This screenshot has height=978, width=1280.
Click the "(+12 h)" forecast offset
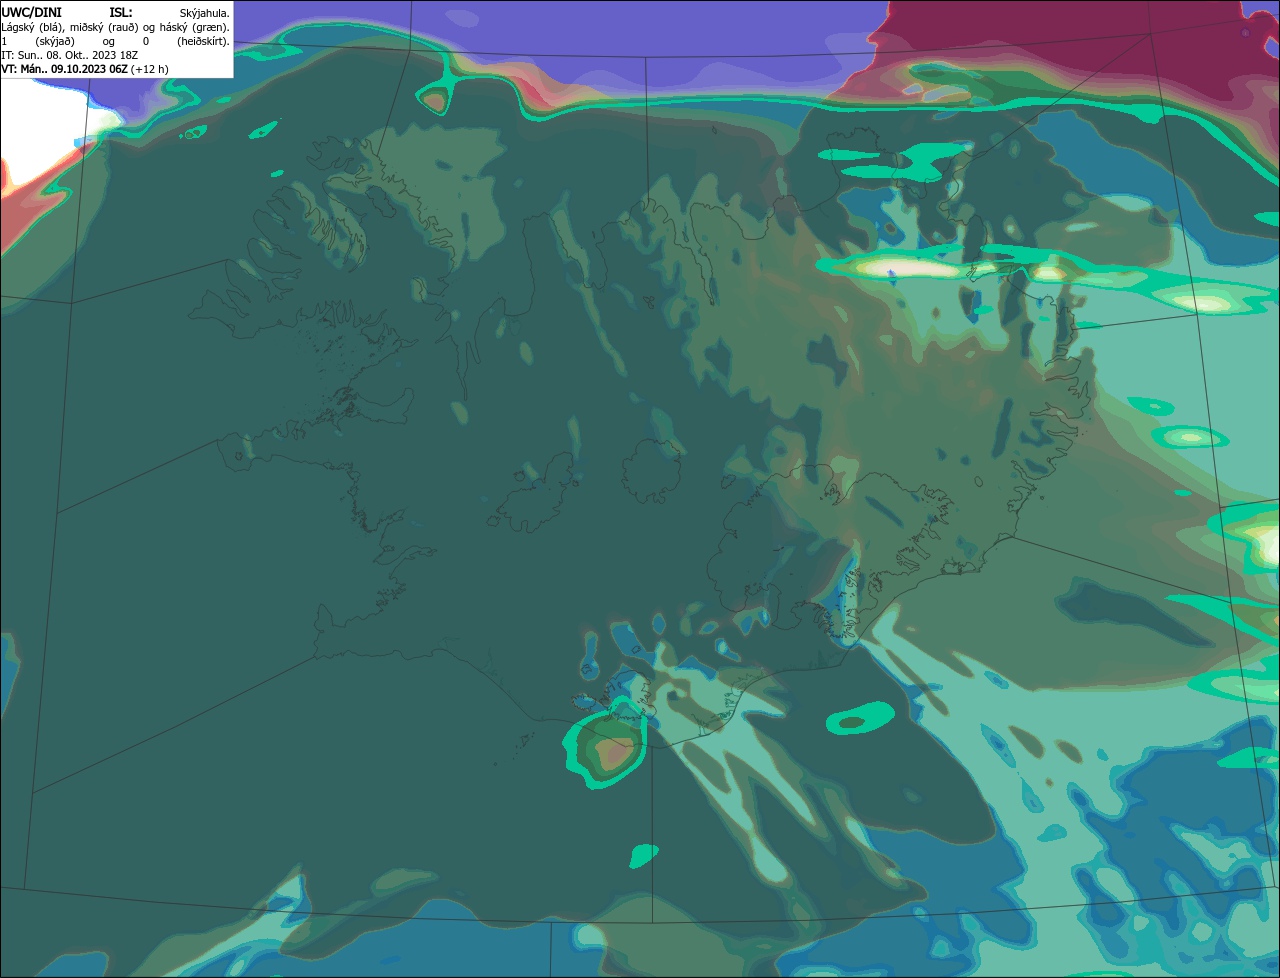coord(149,69)
